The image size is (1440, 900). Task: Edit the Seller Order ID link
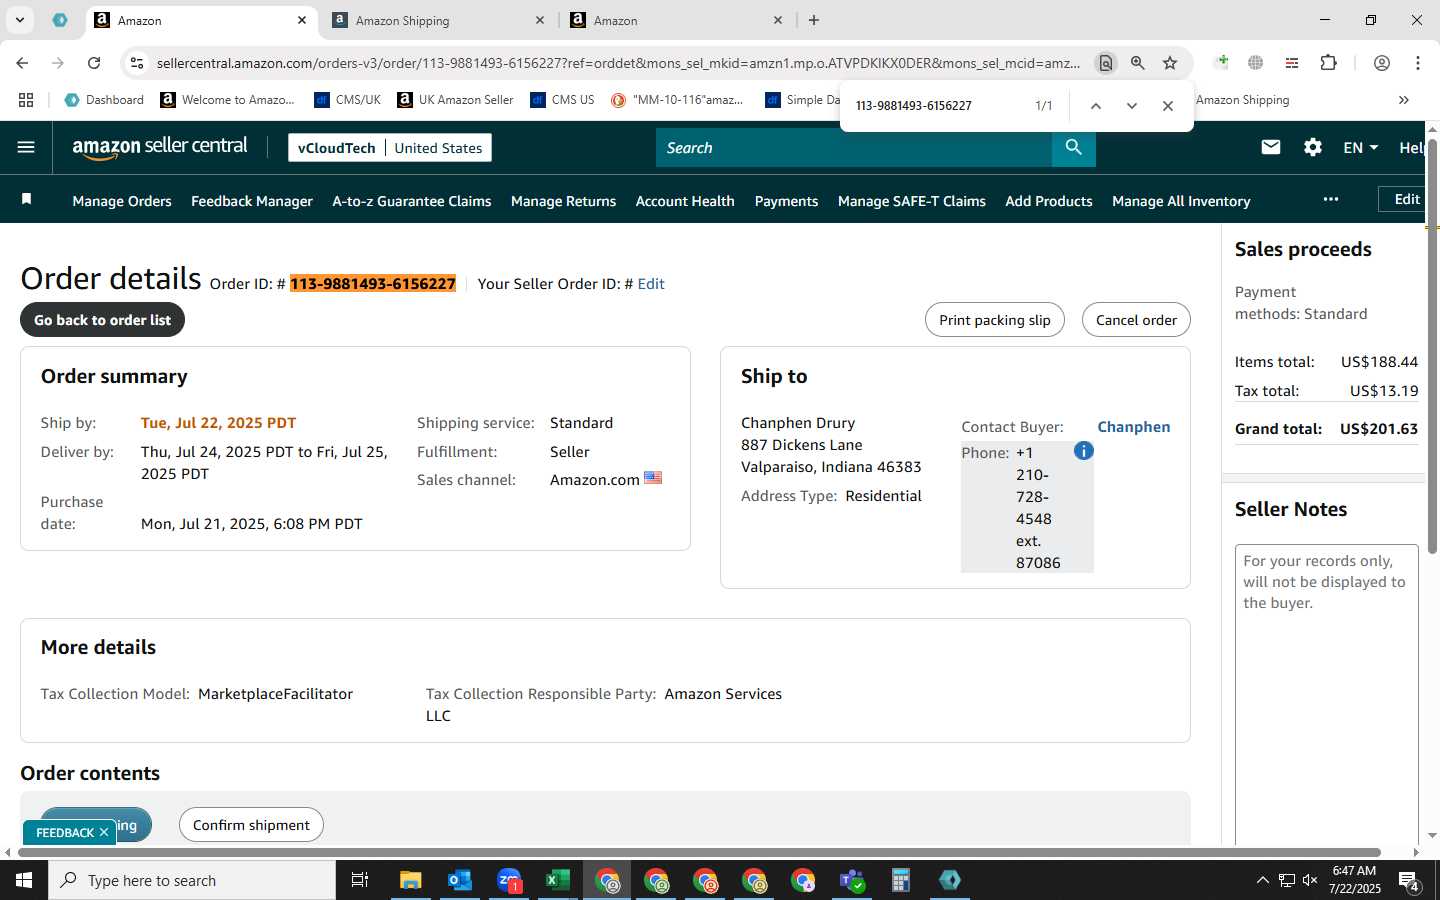click(x=651, y=284)
